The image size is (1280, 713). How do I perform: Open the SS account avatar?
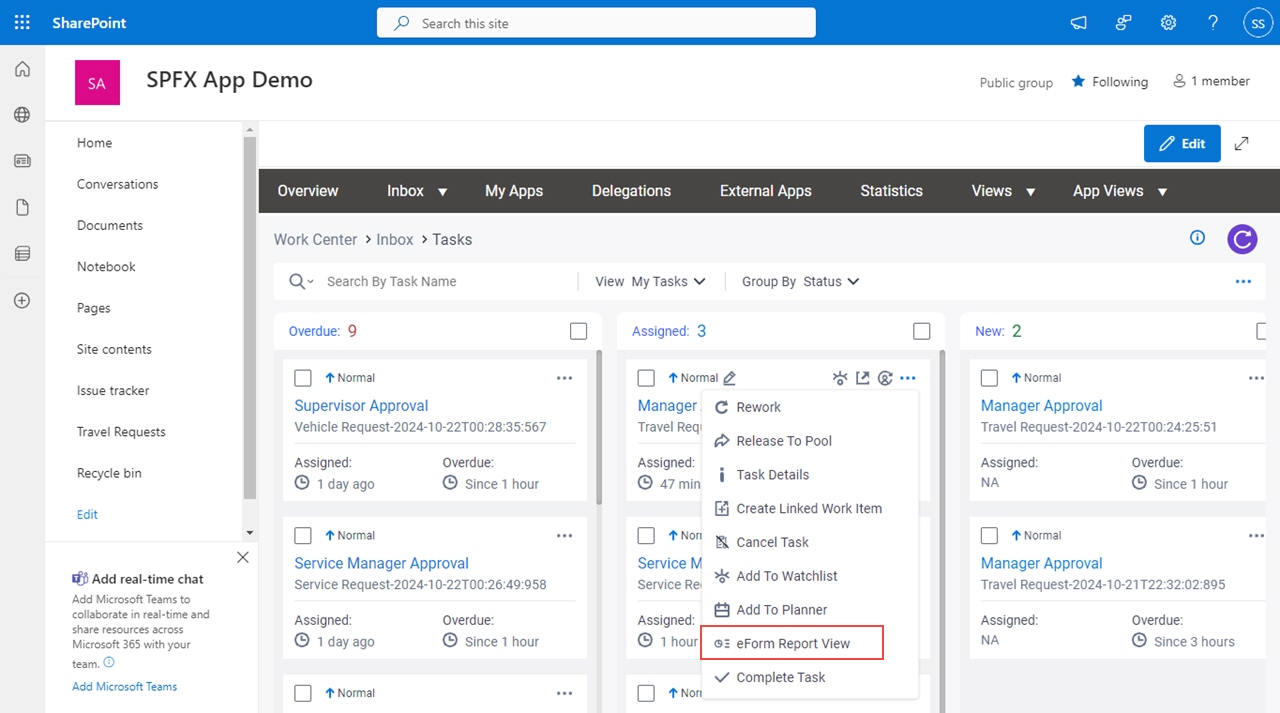(1257, 22)
